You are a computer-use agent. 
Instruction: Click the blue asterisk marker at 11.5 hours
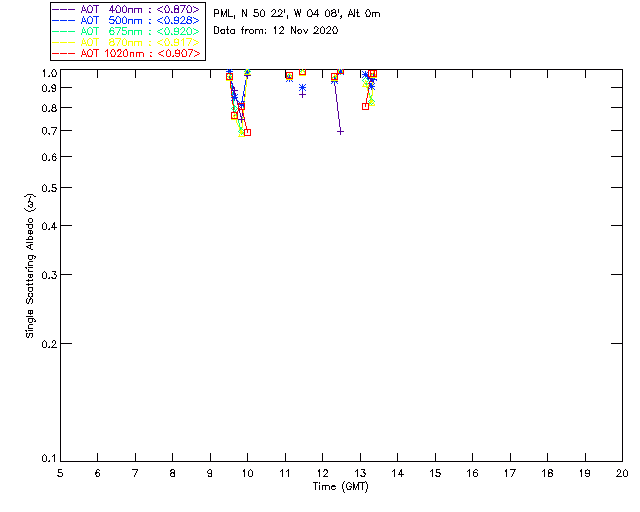point(302,87)
